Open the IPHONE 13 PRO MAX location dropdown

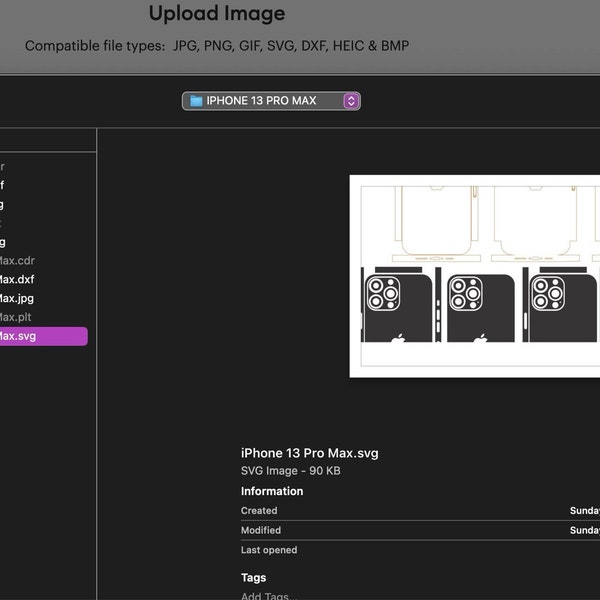[271, 101]
